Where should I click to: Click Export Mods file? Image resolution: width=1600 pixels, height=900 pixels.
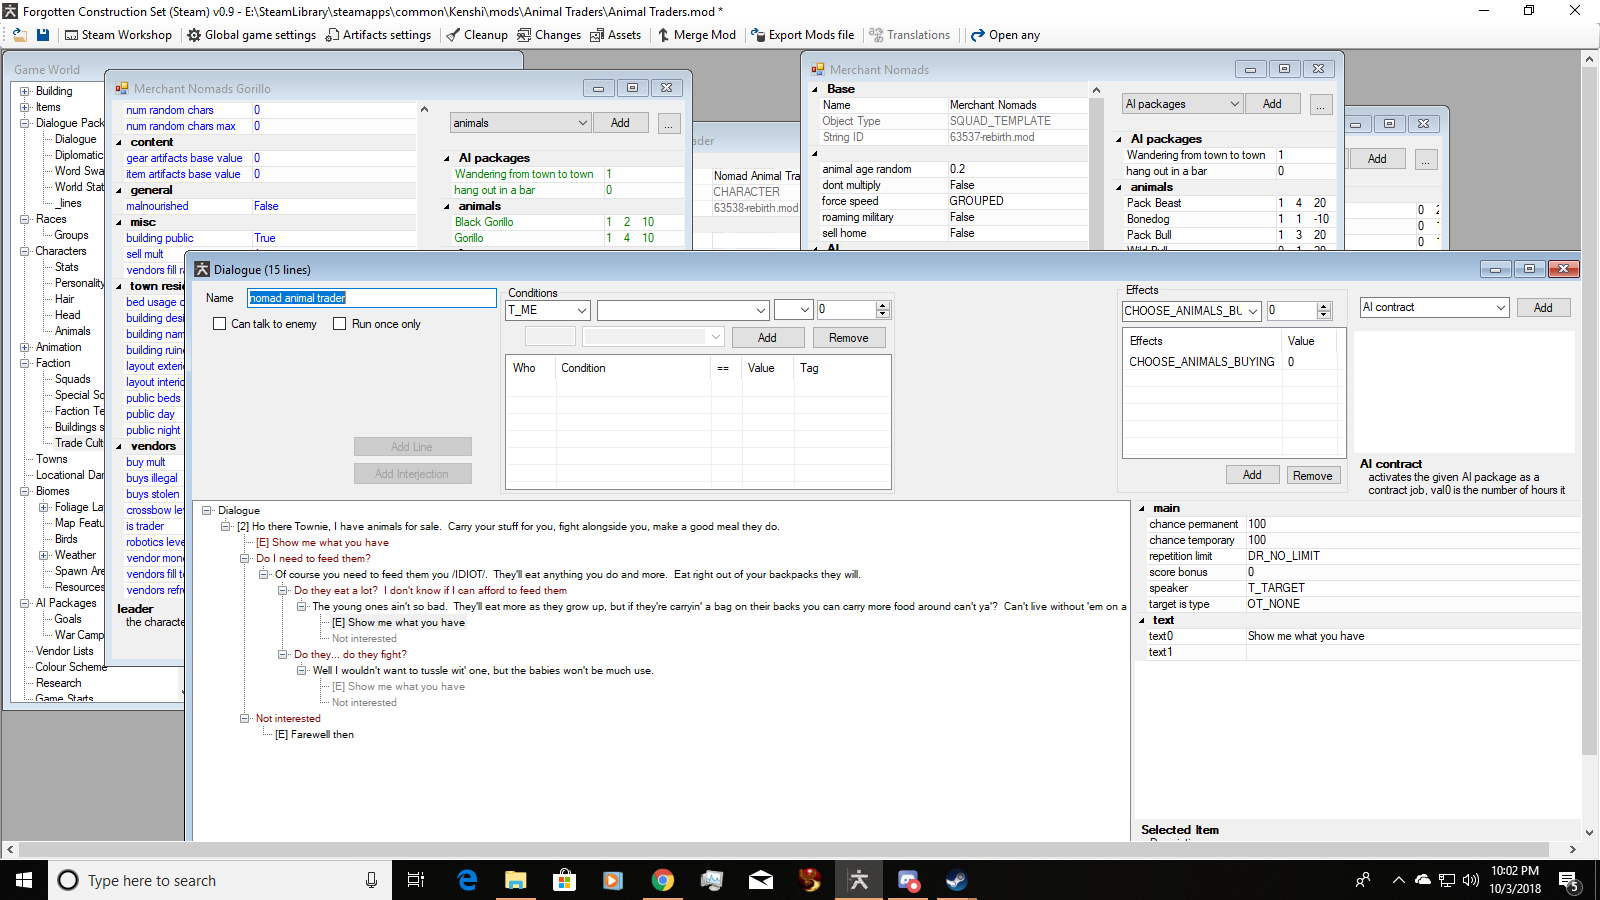803,35
